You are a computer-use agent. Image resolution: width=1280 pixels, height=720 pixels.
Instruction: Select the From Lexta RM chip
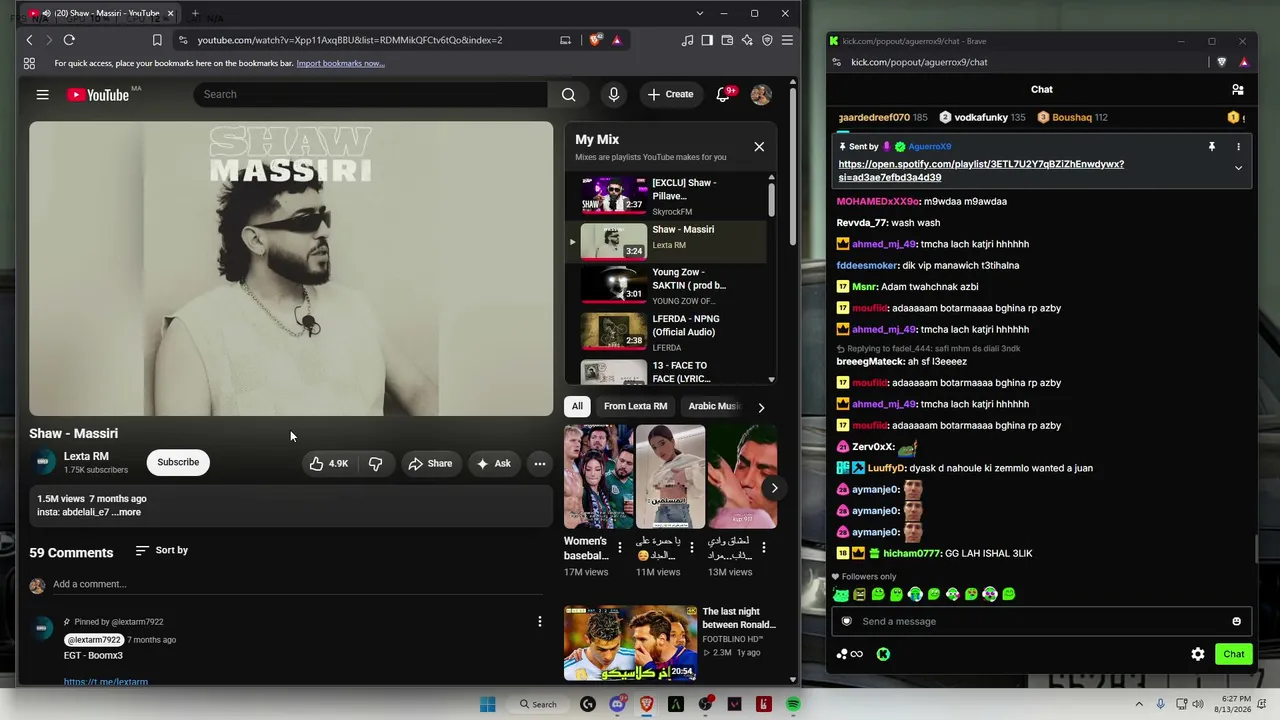(x=635, y=407)
